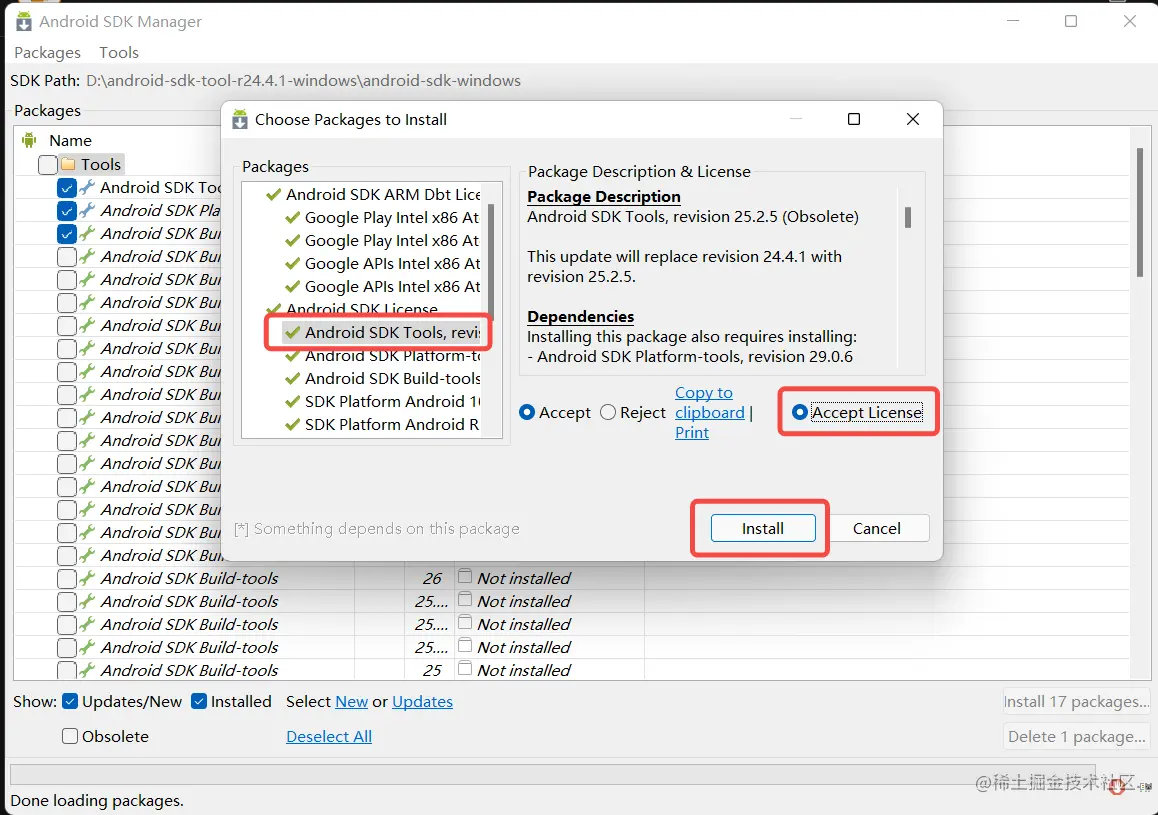Screen dimensions: 1158x815
Task: Click the 'Done loading packages.' status text
Action: coord(97,800)
